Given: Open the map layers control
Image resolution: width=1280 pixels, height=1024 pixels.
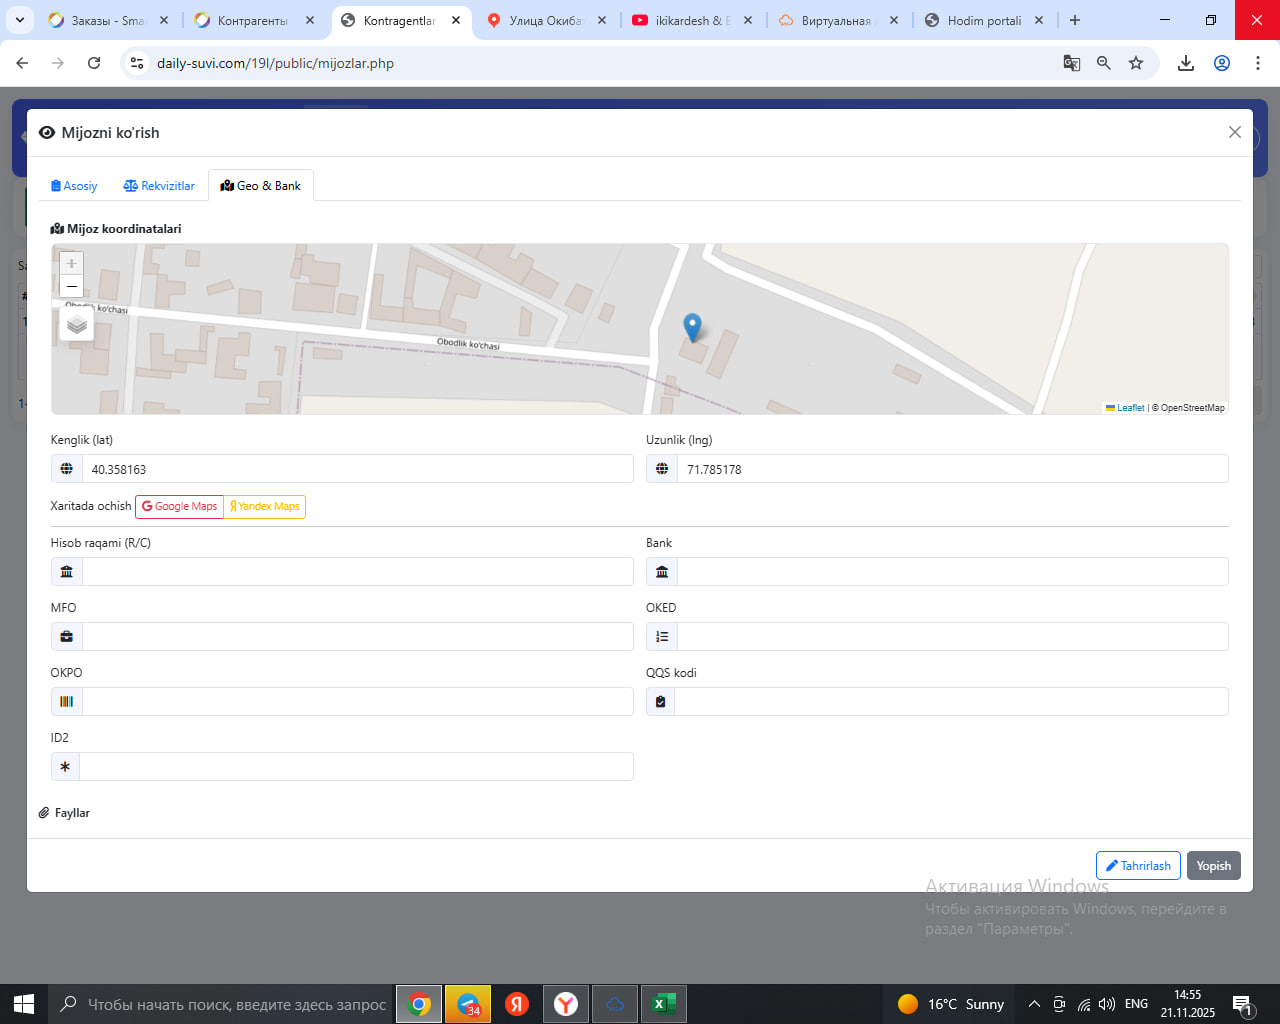Looking at the screenshot, I should point(77,325).
